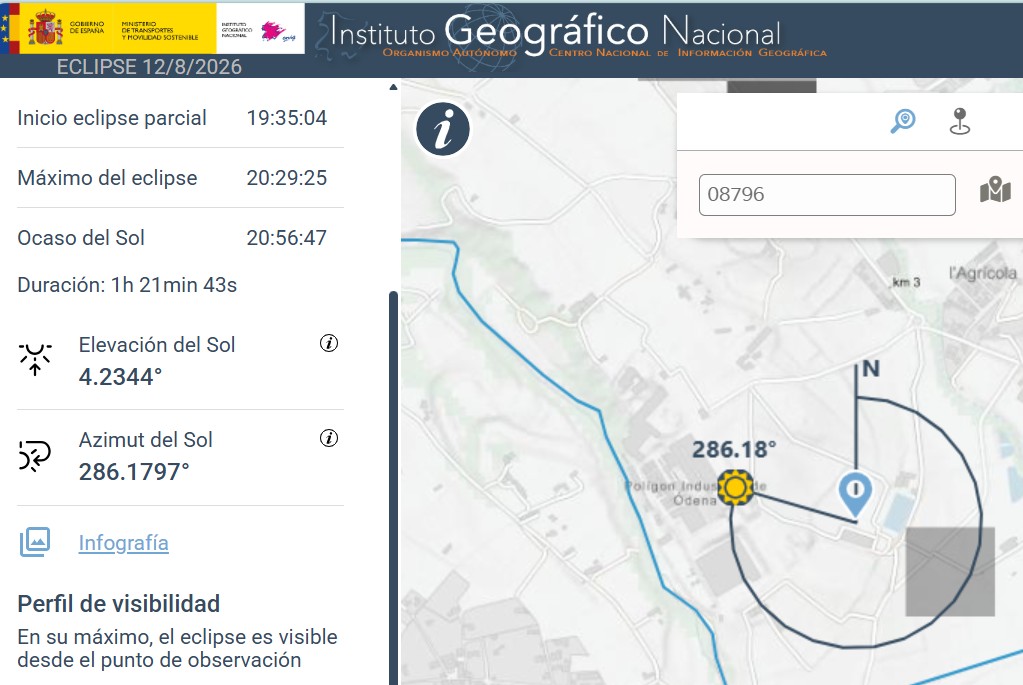
Task: Click the N north label on the map
Action: [871, 369]
